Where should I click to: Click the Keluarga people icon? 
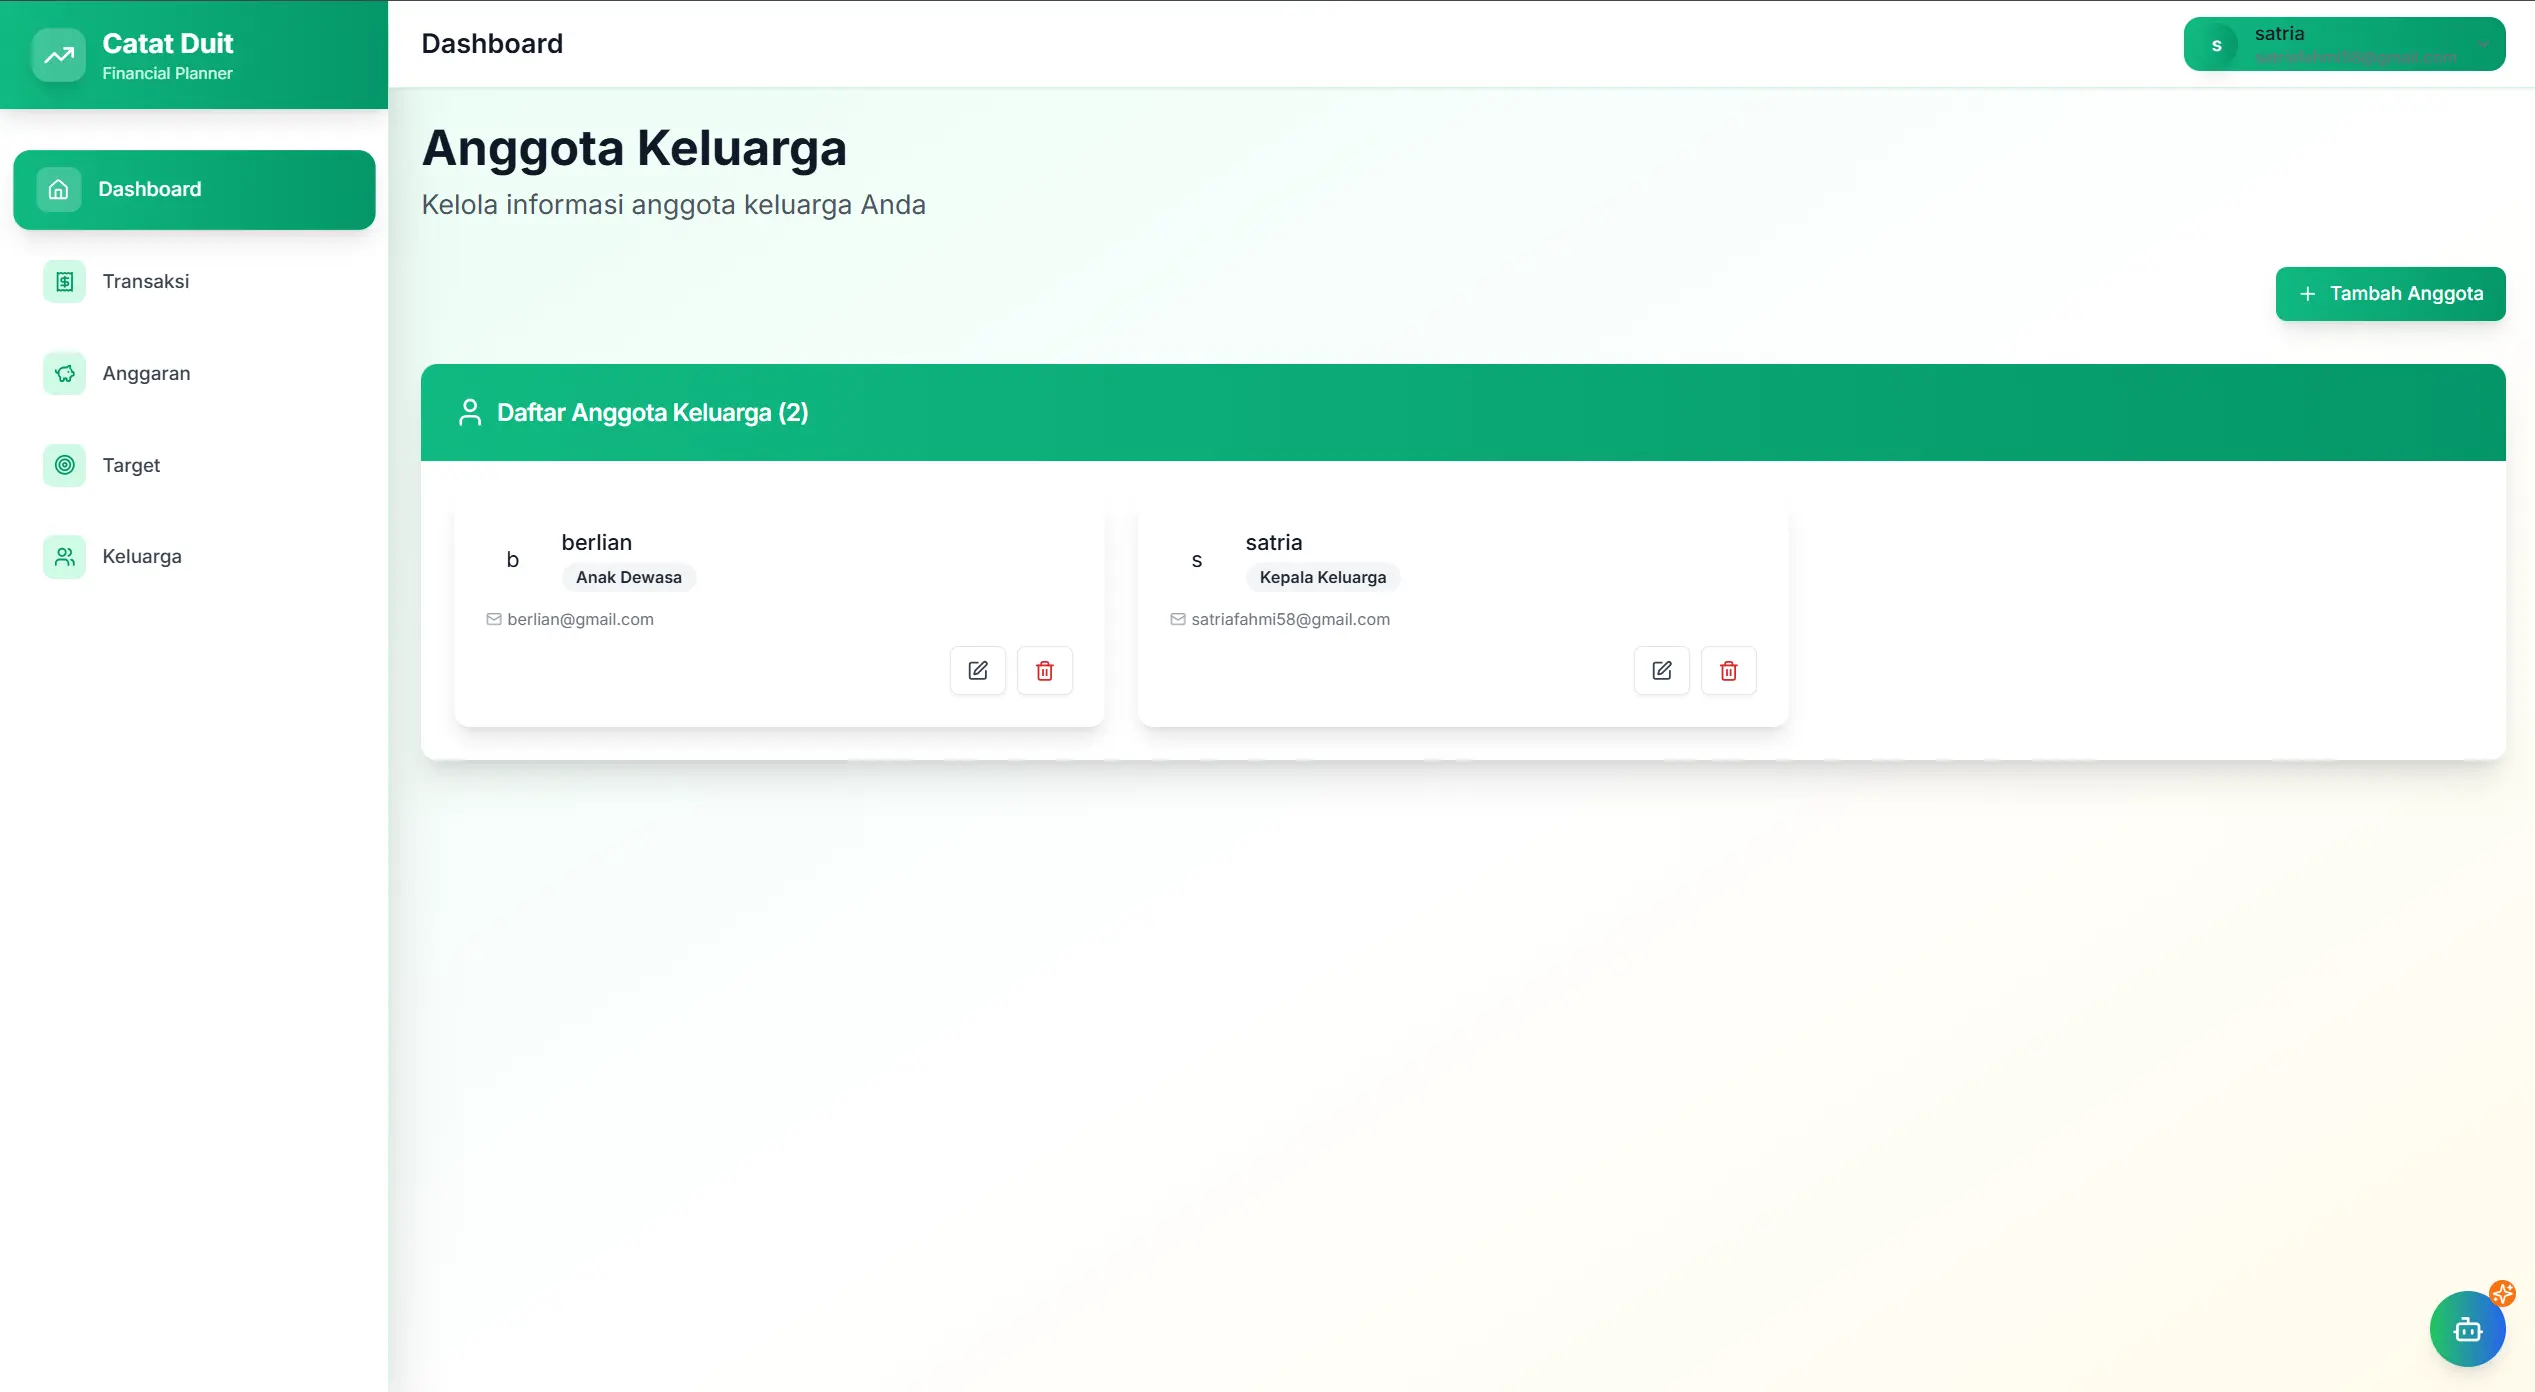(64, 557)
